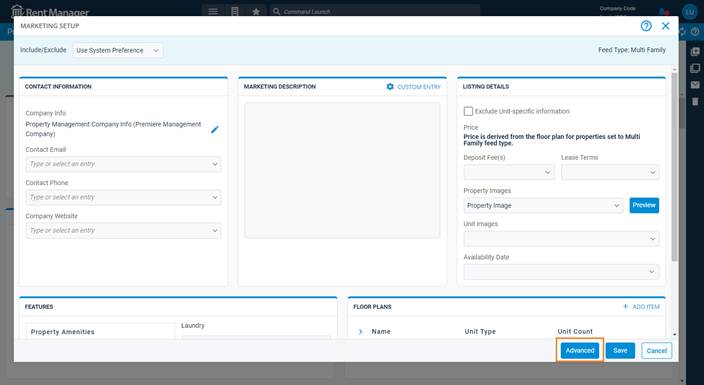Viewport: 704px width, 385px height.
Task: Open the Deposit Fee(s) dropdown
Action: pyautogui.click(x=509, y=172)
